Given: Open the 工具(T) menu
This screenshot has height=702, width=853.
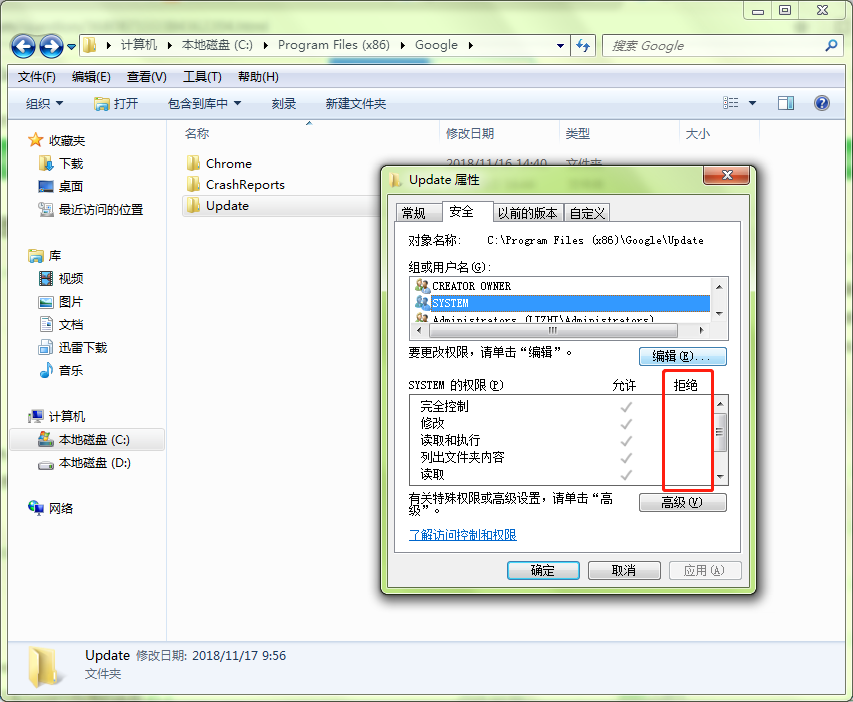Looking at the screenshot, I should 202,77.
